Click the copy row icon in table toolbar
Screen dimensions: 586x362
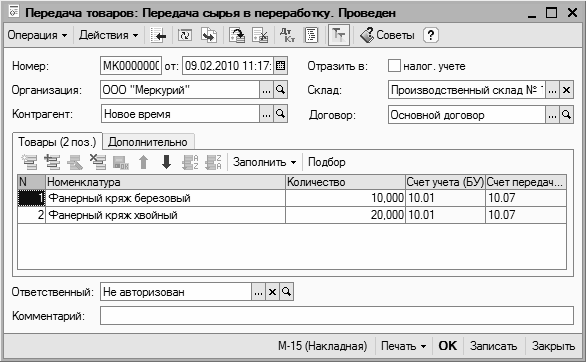point(52,162)
